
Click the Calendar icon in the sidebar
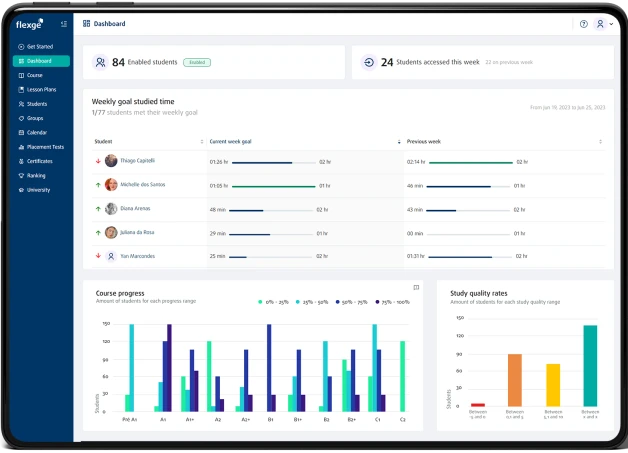(21, 132)
